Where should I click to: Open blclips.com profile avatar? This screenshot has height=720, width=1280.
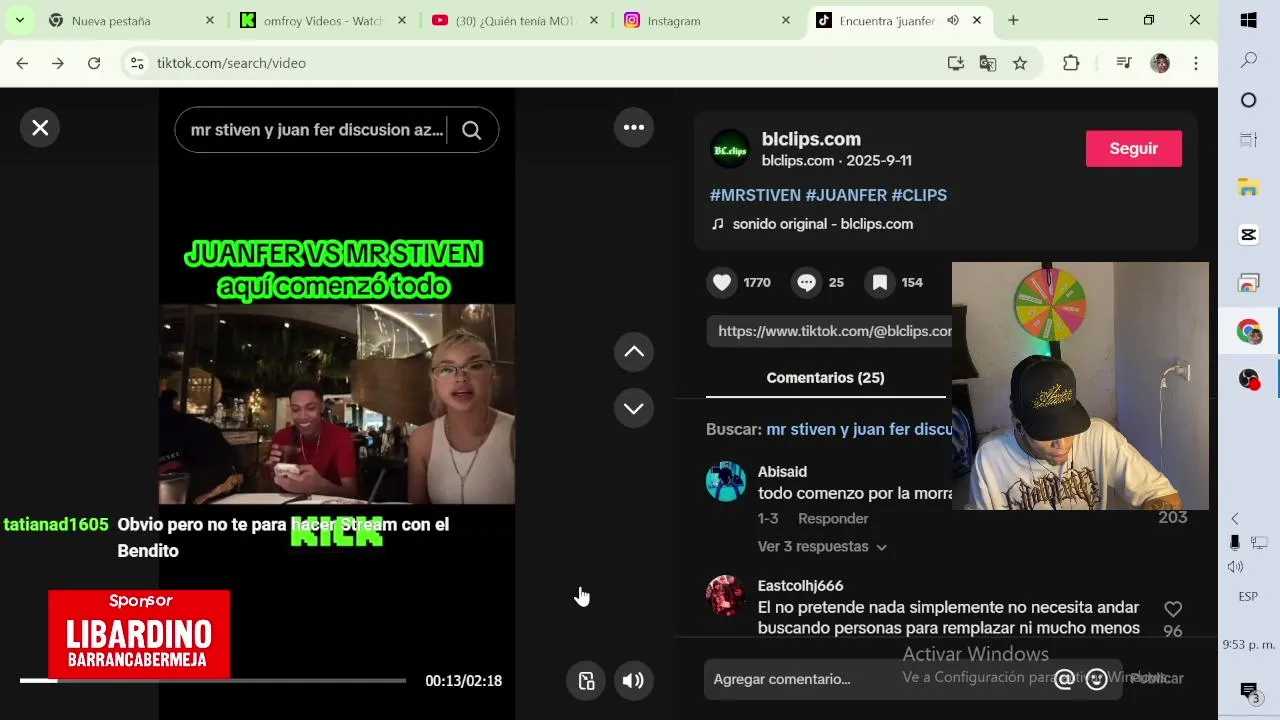pos(729,149)
